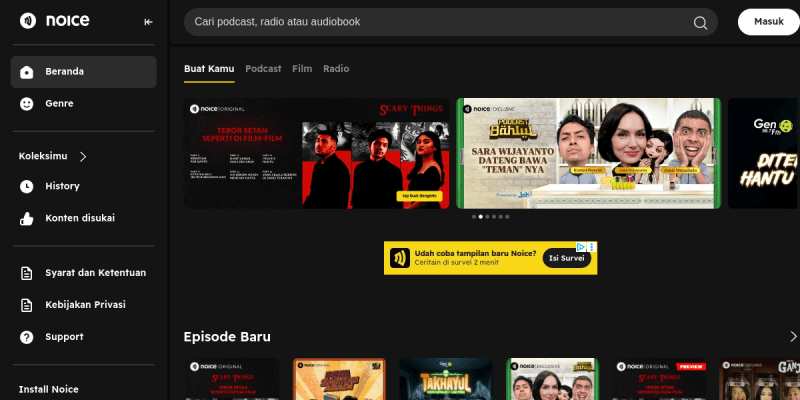Screen dimensions: 800x400
Task: Click the Syarat dan Ketentuan document icon
Action: click(x=27, y=273)
